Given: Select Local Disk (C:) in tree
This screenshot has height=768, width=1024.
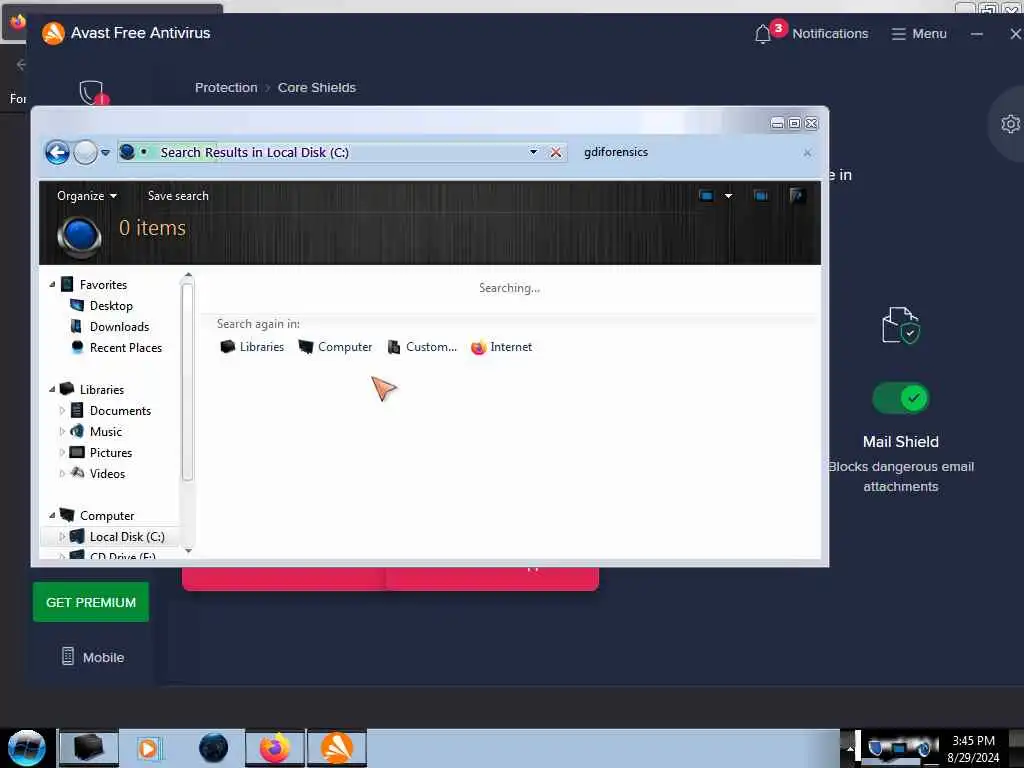Looking at the screenshot, I should (x=127, y=536).
